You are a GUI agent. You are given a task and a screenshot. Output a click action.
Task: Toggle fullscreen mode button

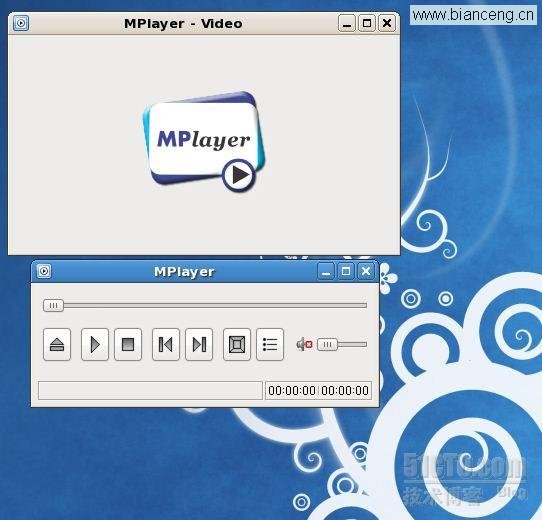tap(237, 344)
